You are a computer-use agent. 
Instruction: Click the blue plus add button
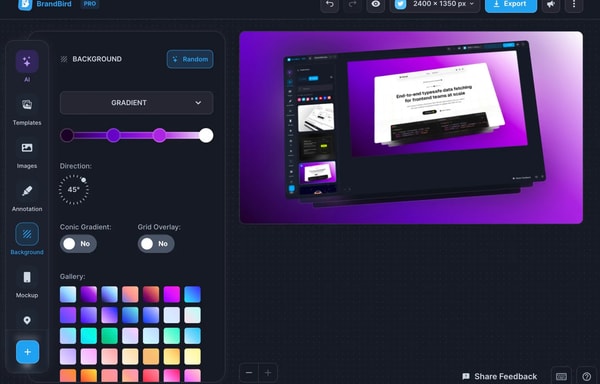click(28, 352)
